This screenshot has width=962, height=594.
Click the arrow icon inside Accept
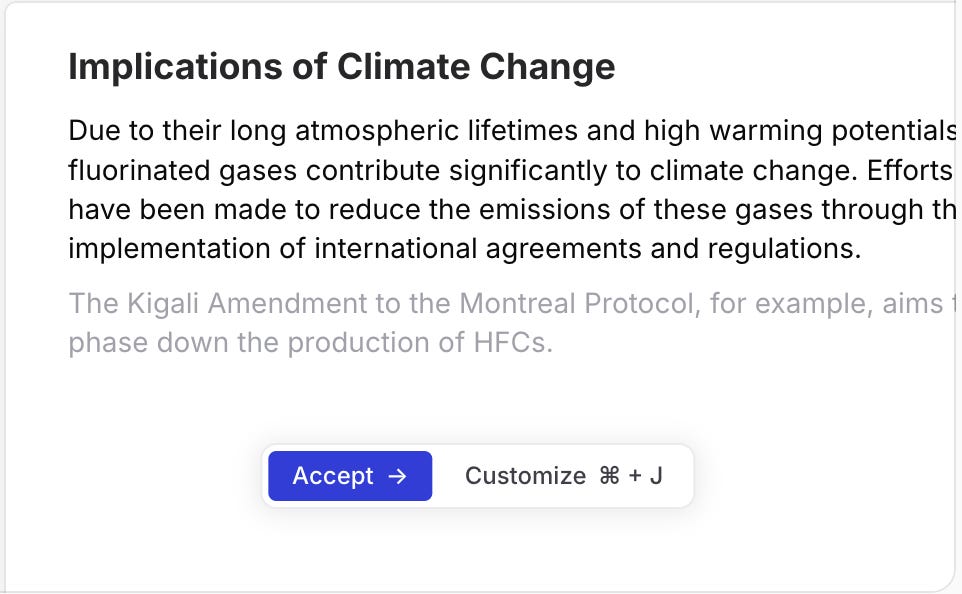tap(397, 476)
